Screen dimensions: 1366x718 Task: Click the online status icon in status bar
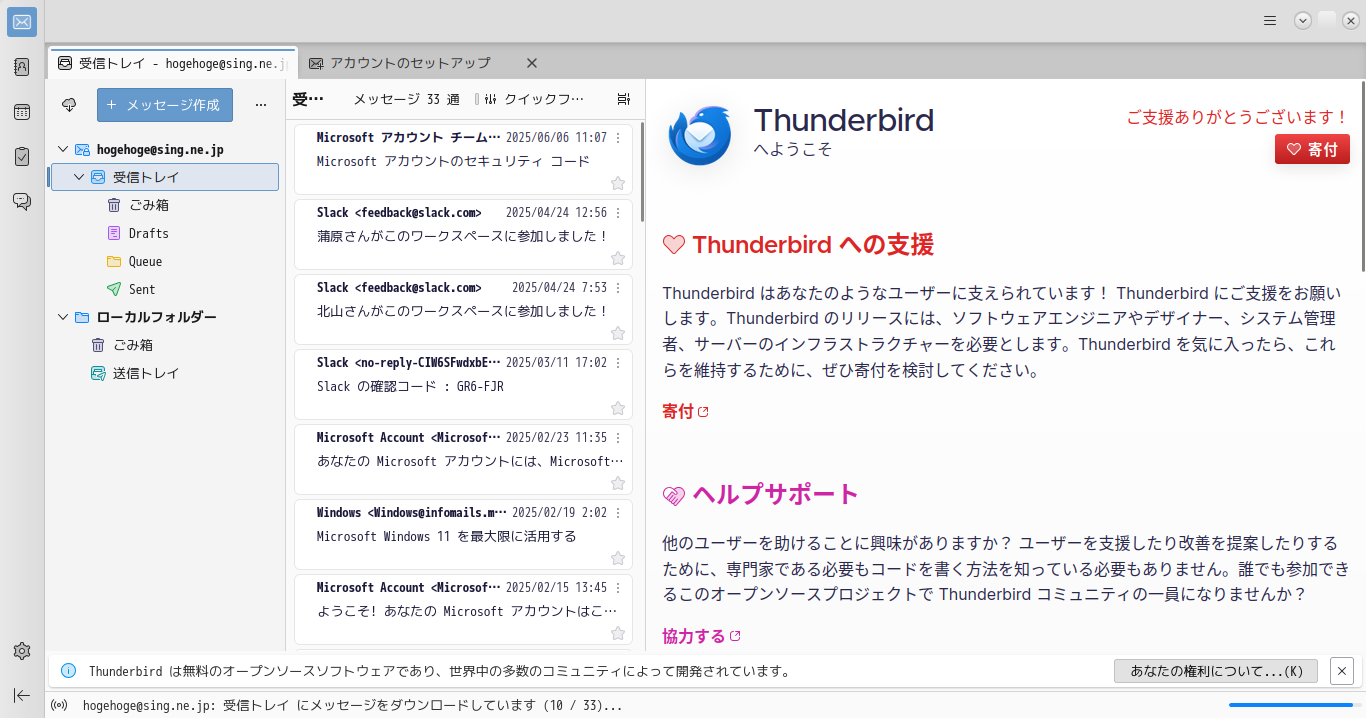click(x=59, y=705)
